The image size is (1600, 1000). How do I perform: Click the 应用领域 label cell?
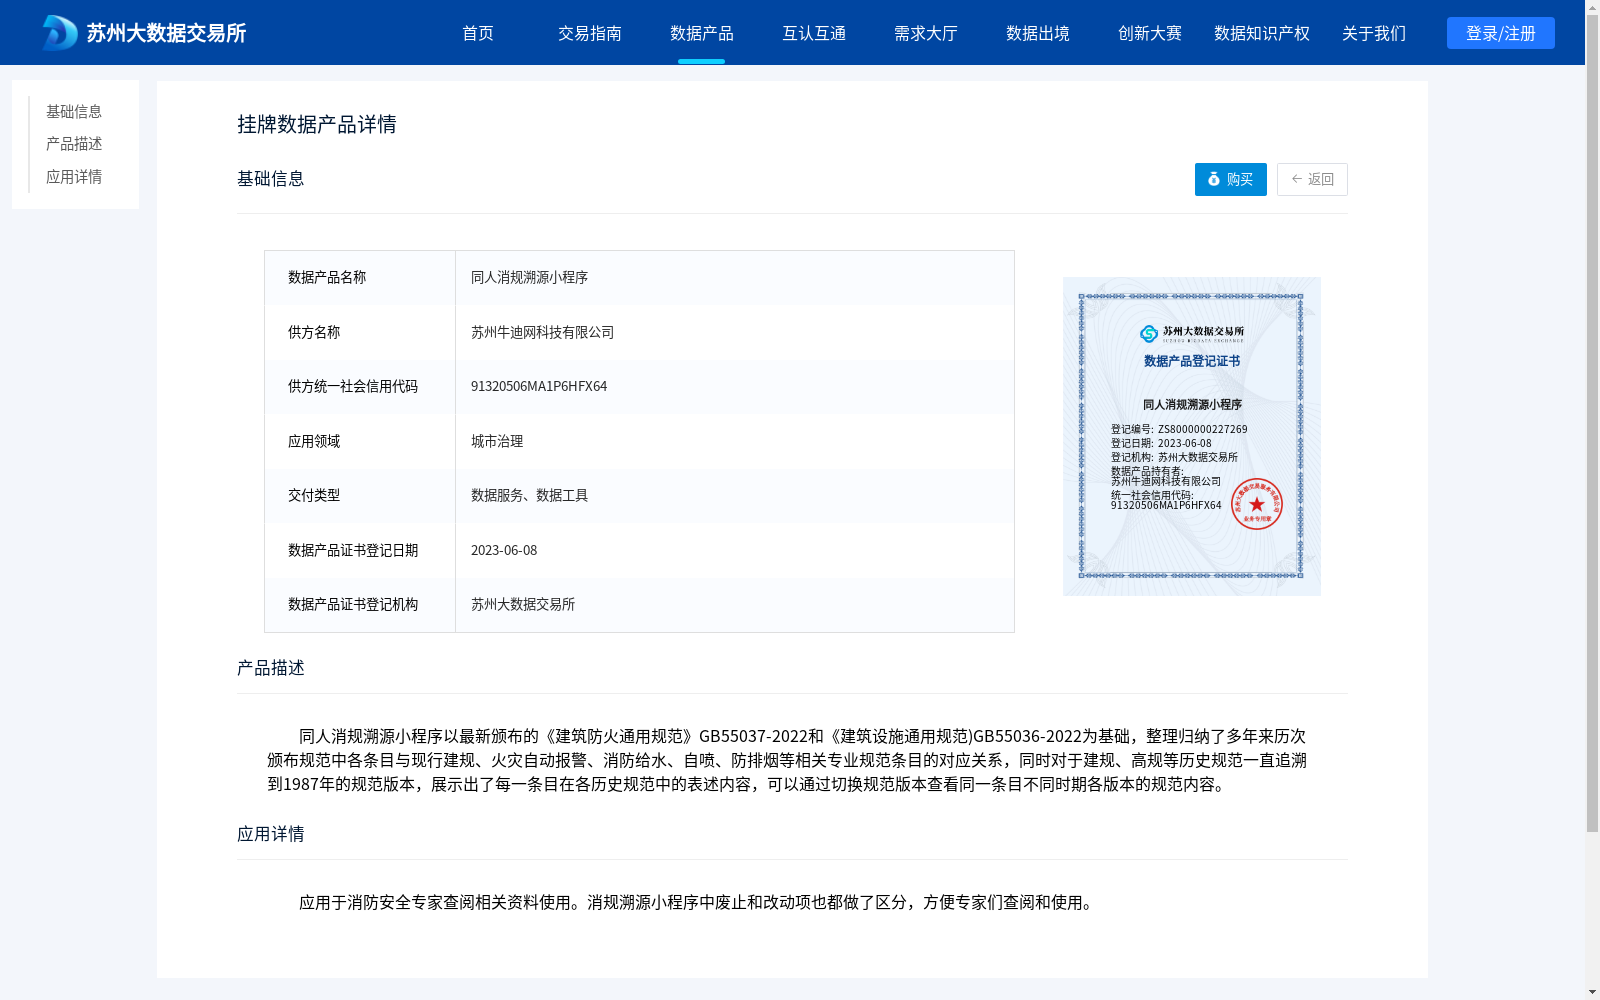(360, 441)
